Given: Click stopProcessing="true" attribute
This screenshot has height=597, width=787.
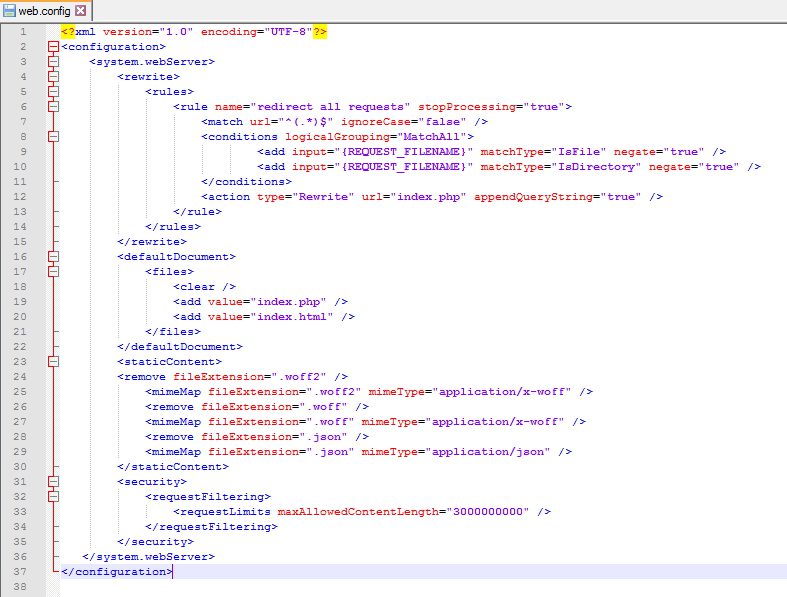Looking at the screenshot, I should 495,106.
